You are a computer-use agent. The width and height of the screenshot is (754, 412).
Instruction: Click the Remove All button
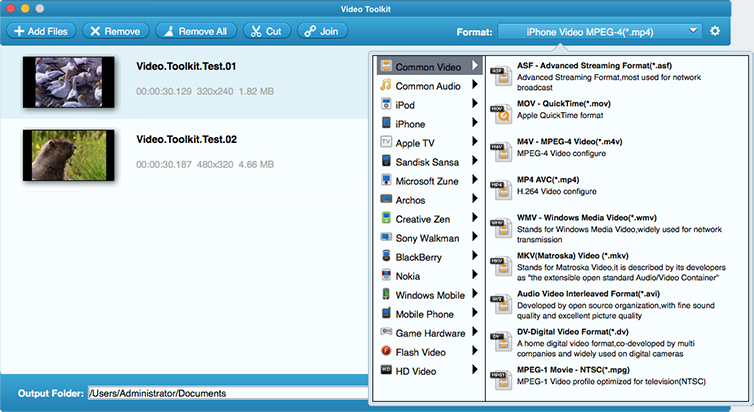point(195,31)
